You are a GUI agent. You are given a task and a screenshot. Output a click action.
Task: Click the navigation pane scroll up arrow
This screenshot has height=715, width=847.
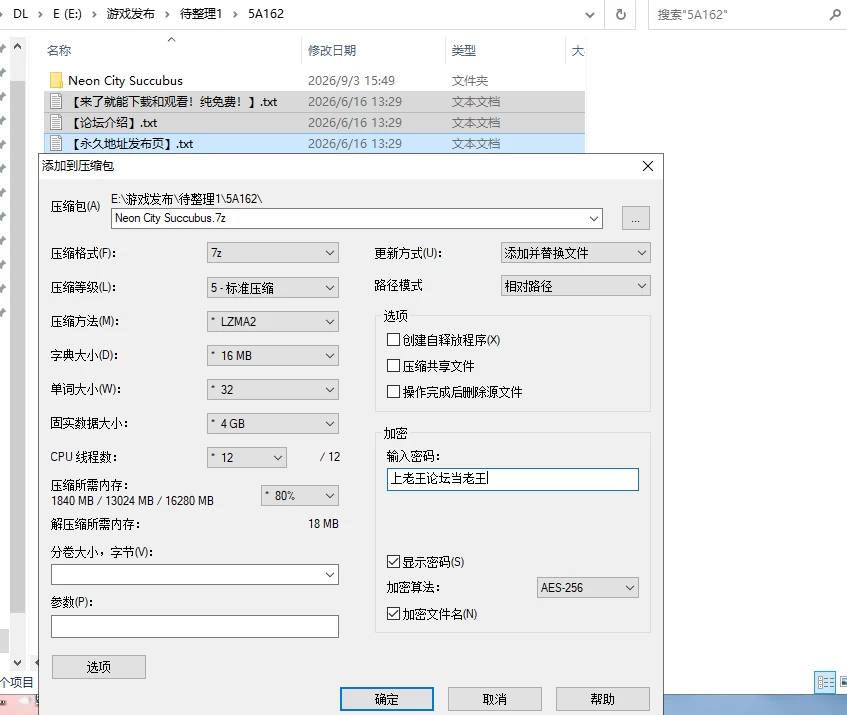pyautogui.click(x=17, y=46)
